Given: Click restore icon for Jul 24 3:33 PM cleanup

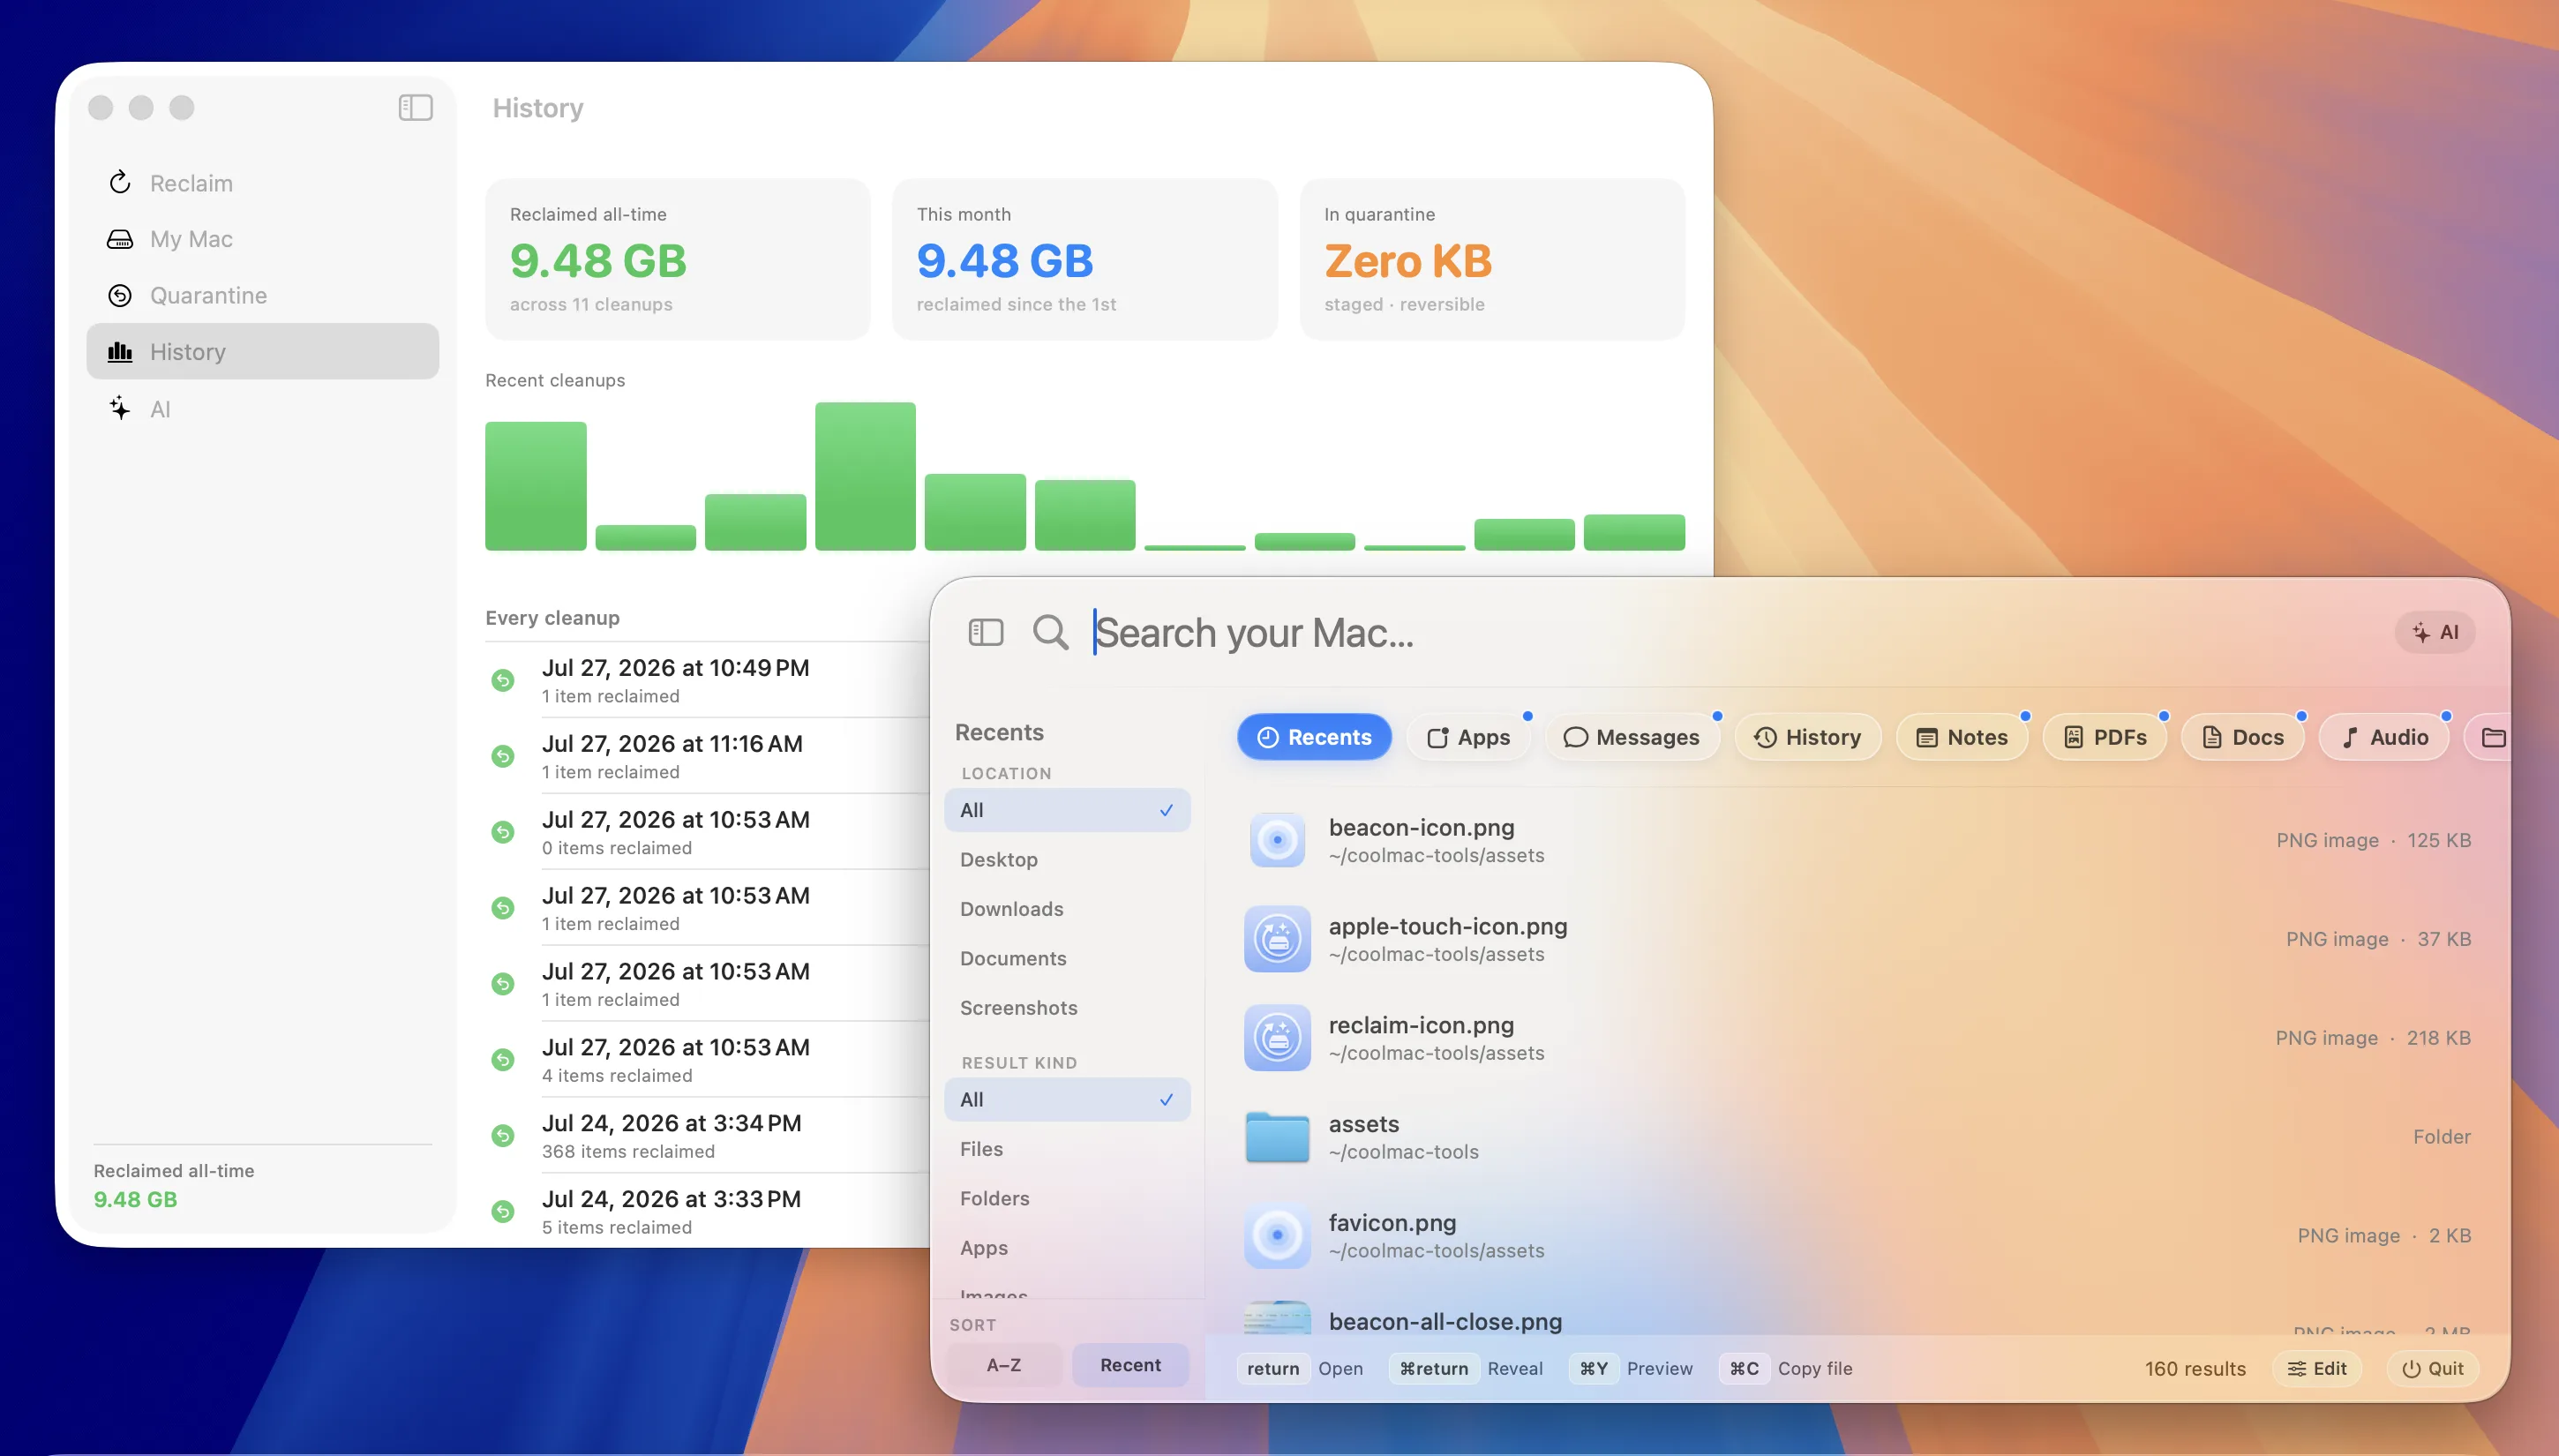Looking at the screenshot, I should click(x=503, y=1212).
